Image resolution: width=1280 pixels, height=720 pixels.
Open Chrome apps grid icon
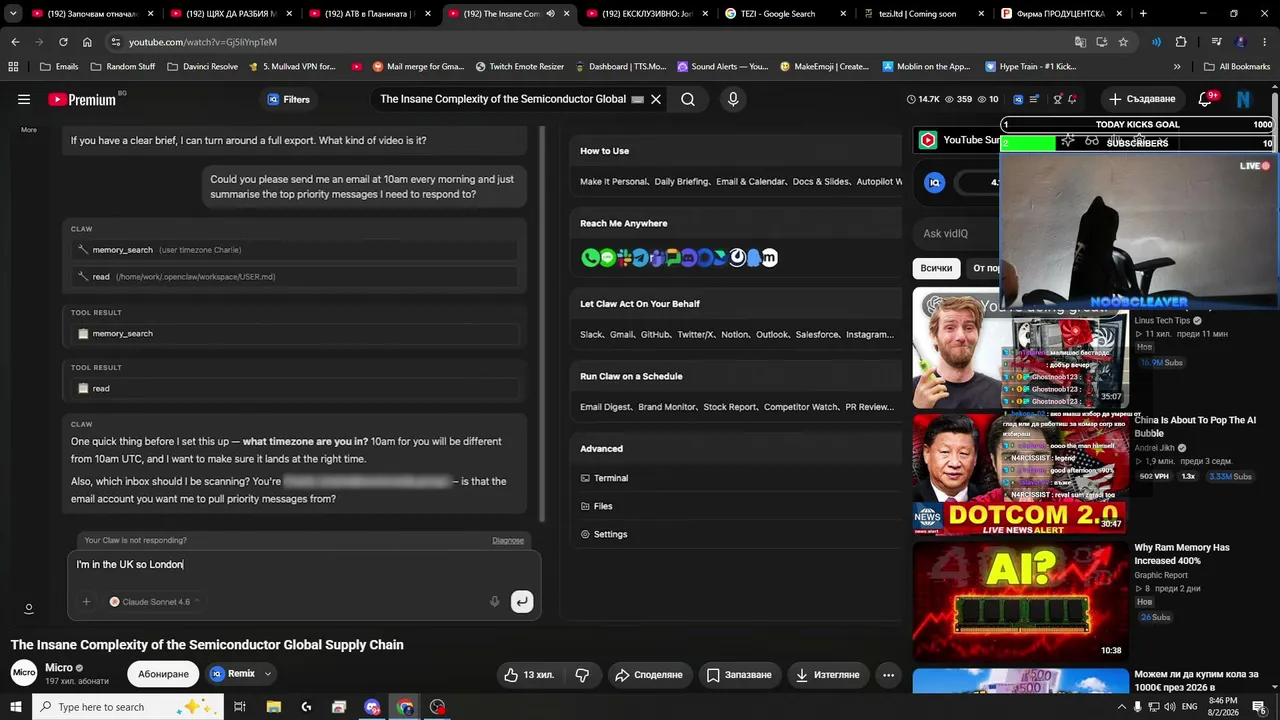(13, 67)
